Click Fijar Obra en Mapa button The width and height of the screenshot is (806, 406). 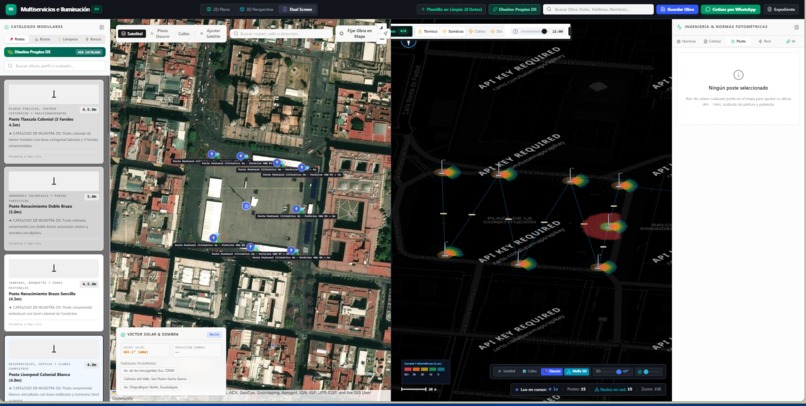356,33
